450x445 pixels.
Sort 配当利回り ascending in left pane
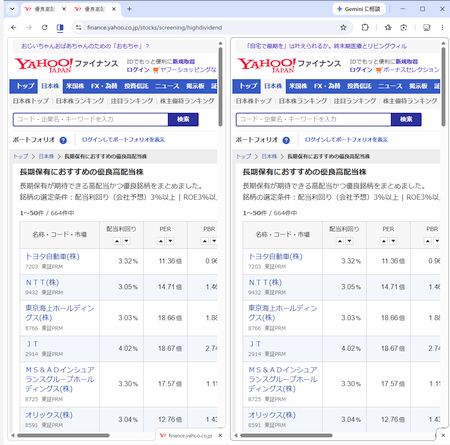(117, 241)
